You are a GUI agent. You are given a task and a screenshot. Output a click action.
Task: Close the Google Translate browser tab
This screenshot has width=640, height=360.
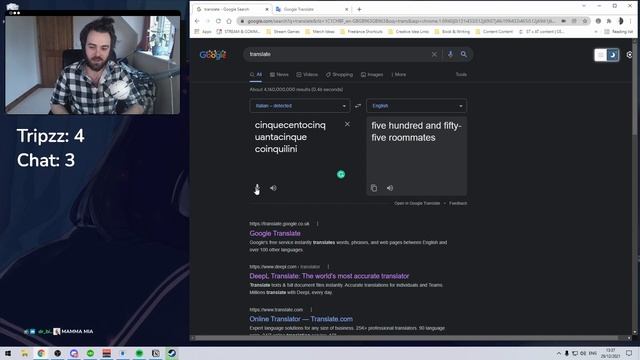(x=347, y=9)
